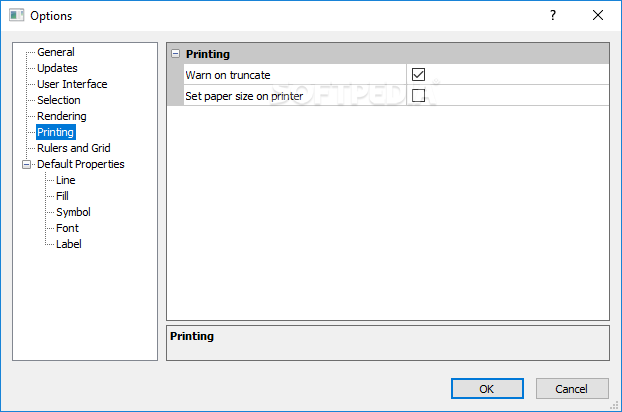Select Fill under Default Properties

tap(63, 196)
